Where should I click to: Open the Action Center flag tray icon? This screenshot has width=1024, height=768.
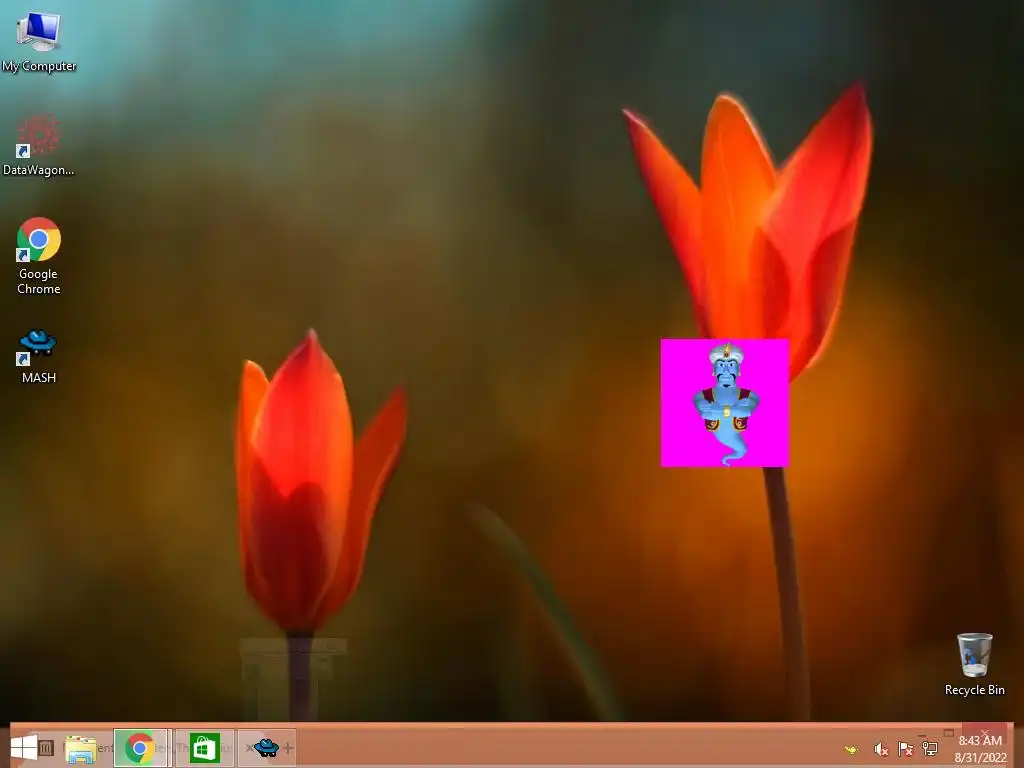(905, 750)
